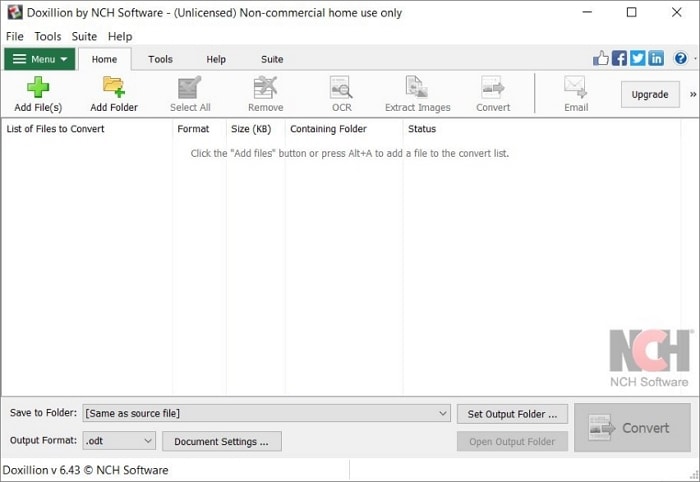Click the blue help question mark icon
The image size is (700, 482).
click(x=681, y=58)
